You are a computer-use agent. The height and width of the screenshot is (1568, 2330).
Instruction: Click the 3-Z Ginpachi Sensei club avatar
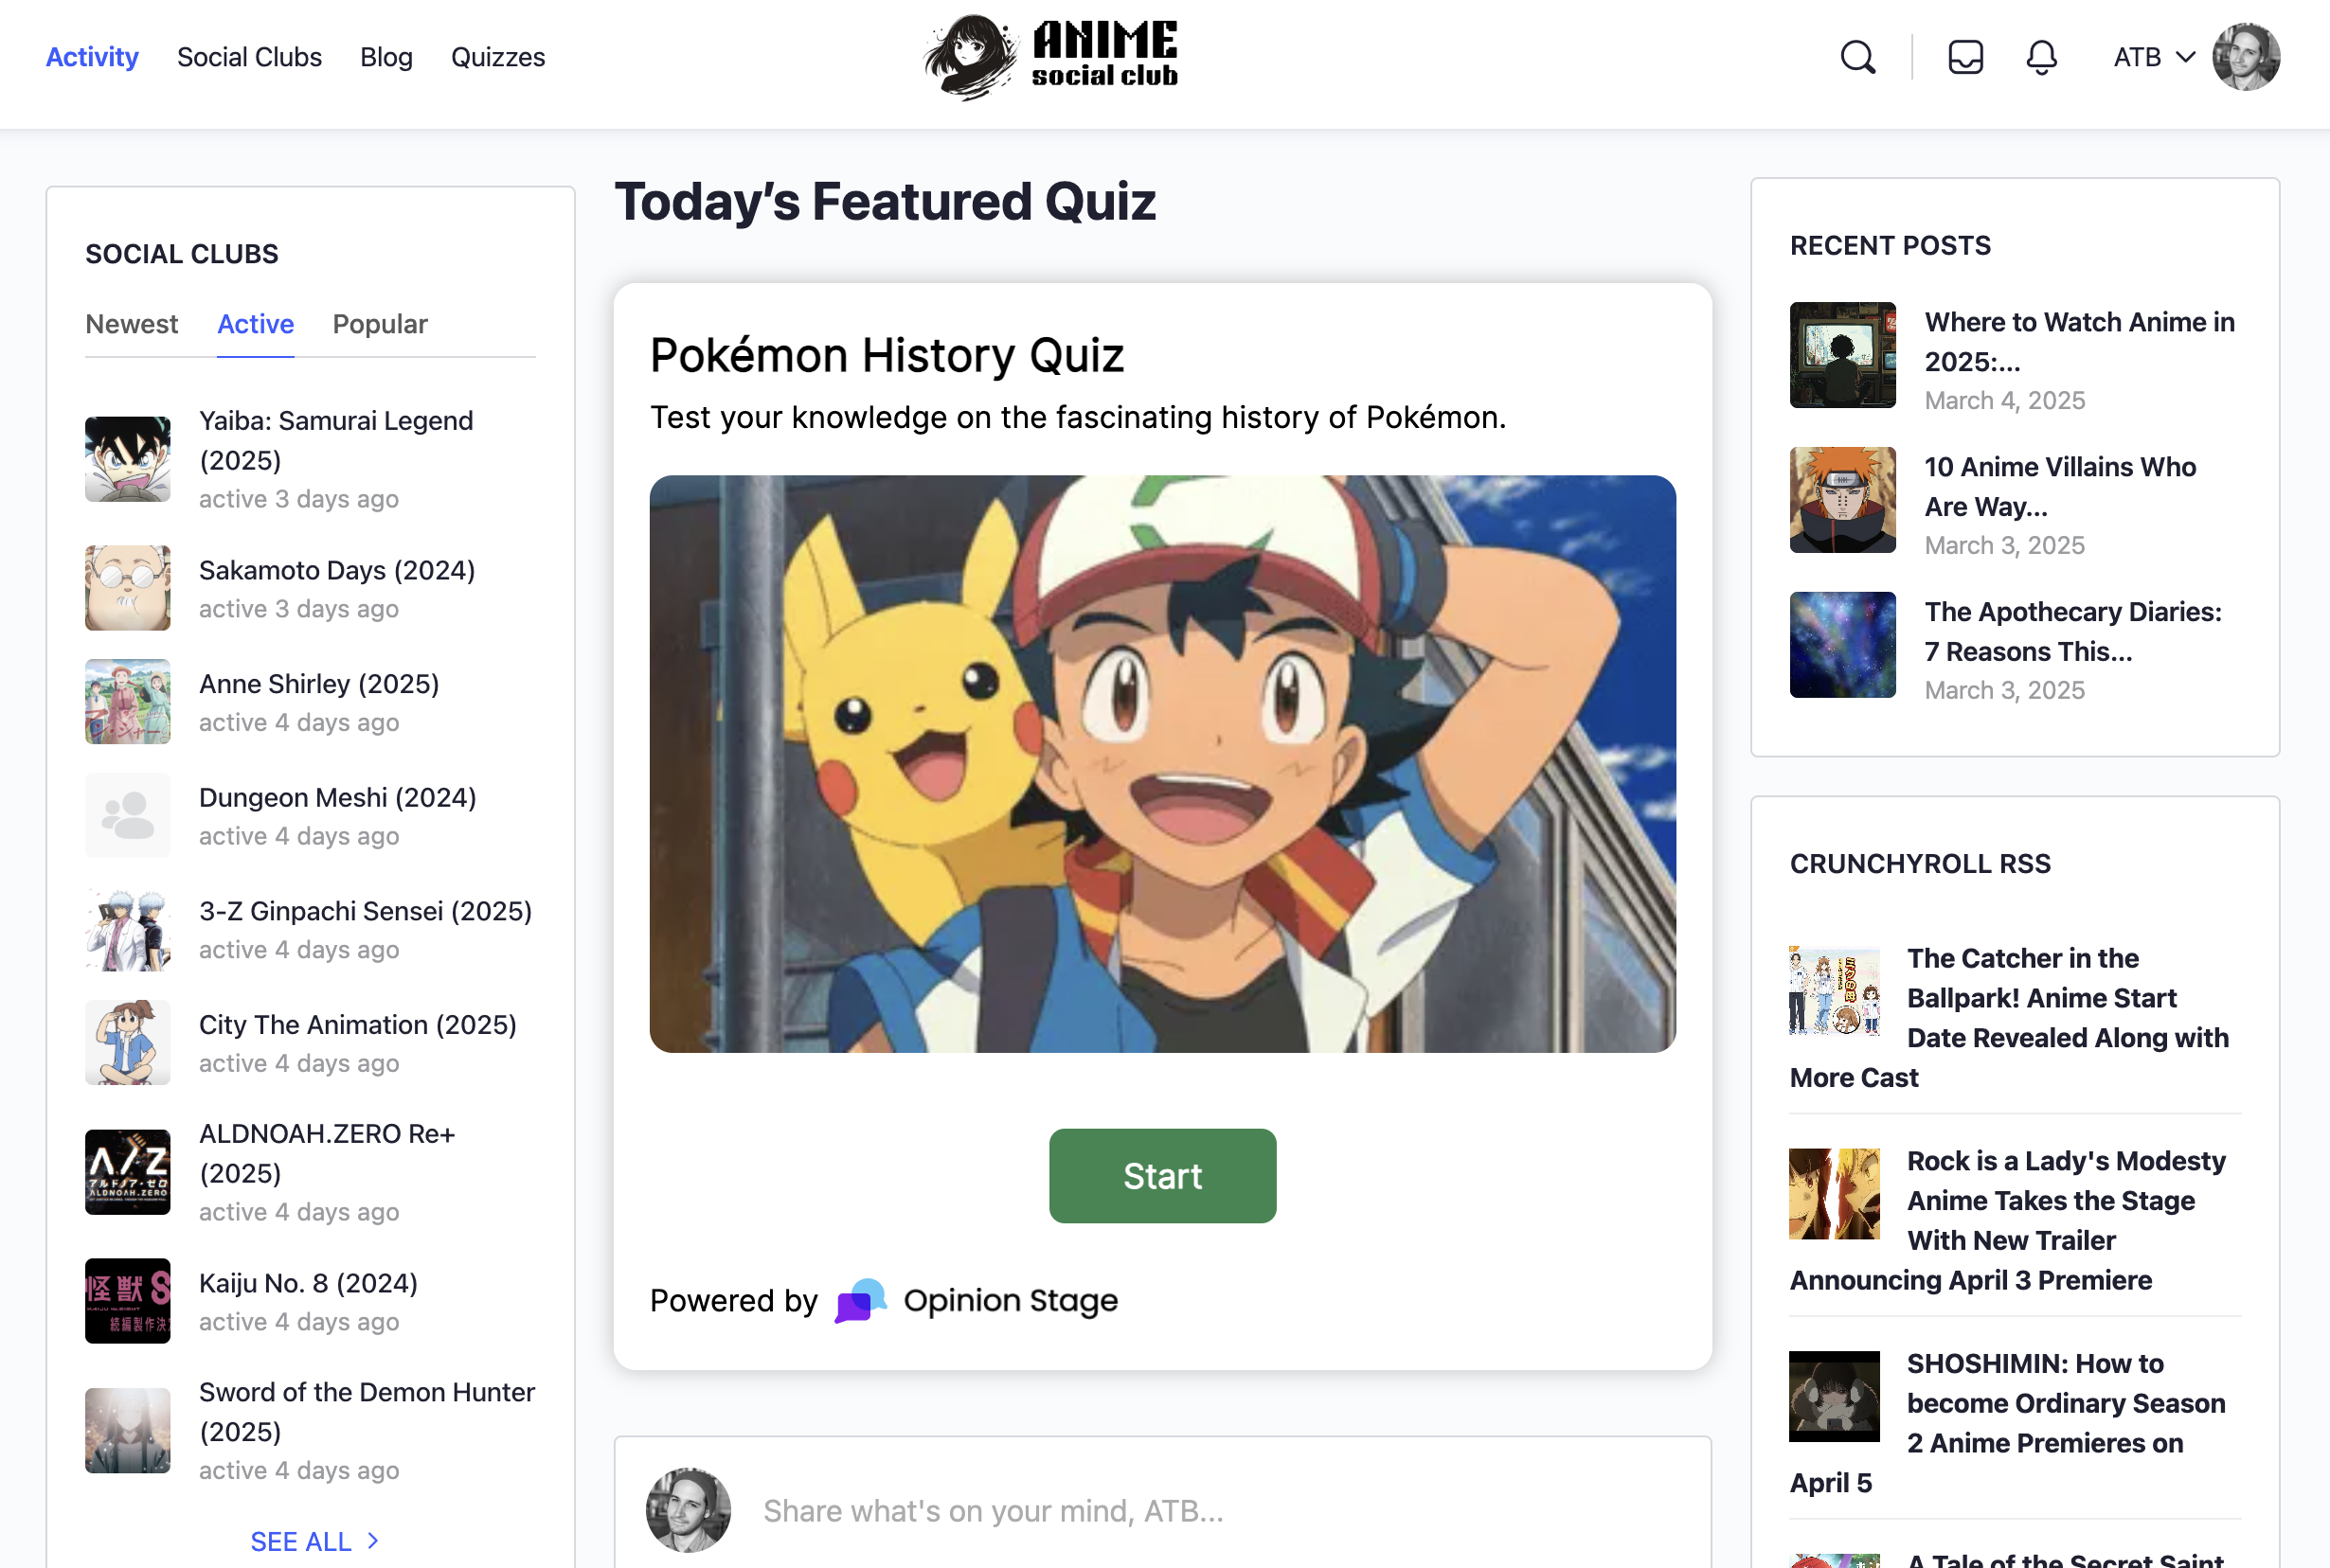pyautogui.click(x=128, y=929)
